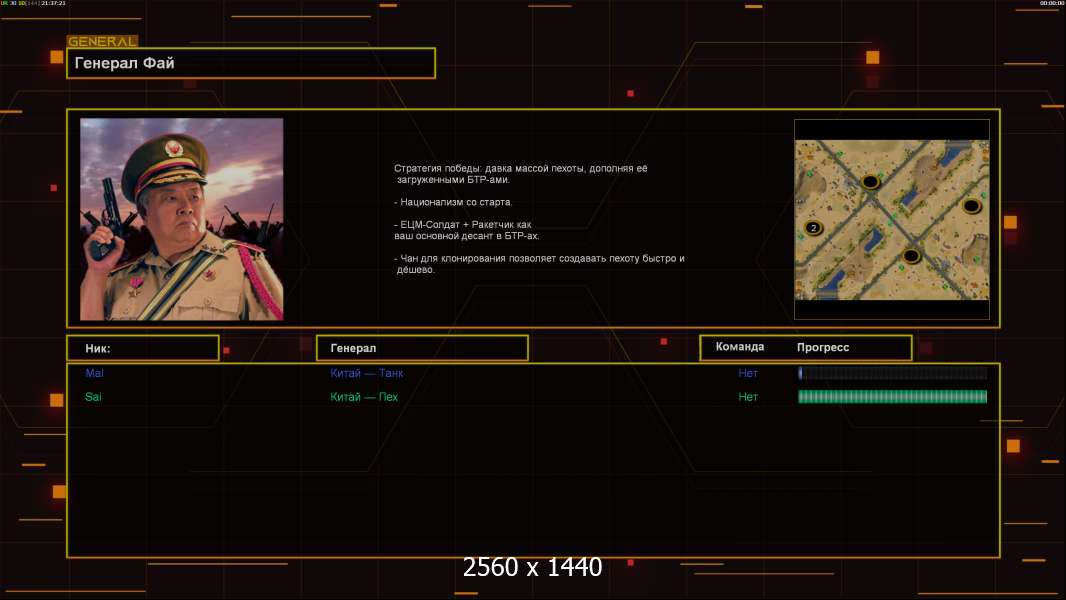Viewport: 1066px width, 600px height.
Task: Click the rightmost empty start position on map
Action: click(x=972, y=205)
